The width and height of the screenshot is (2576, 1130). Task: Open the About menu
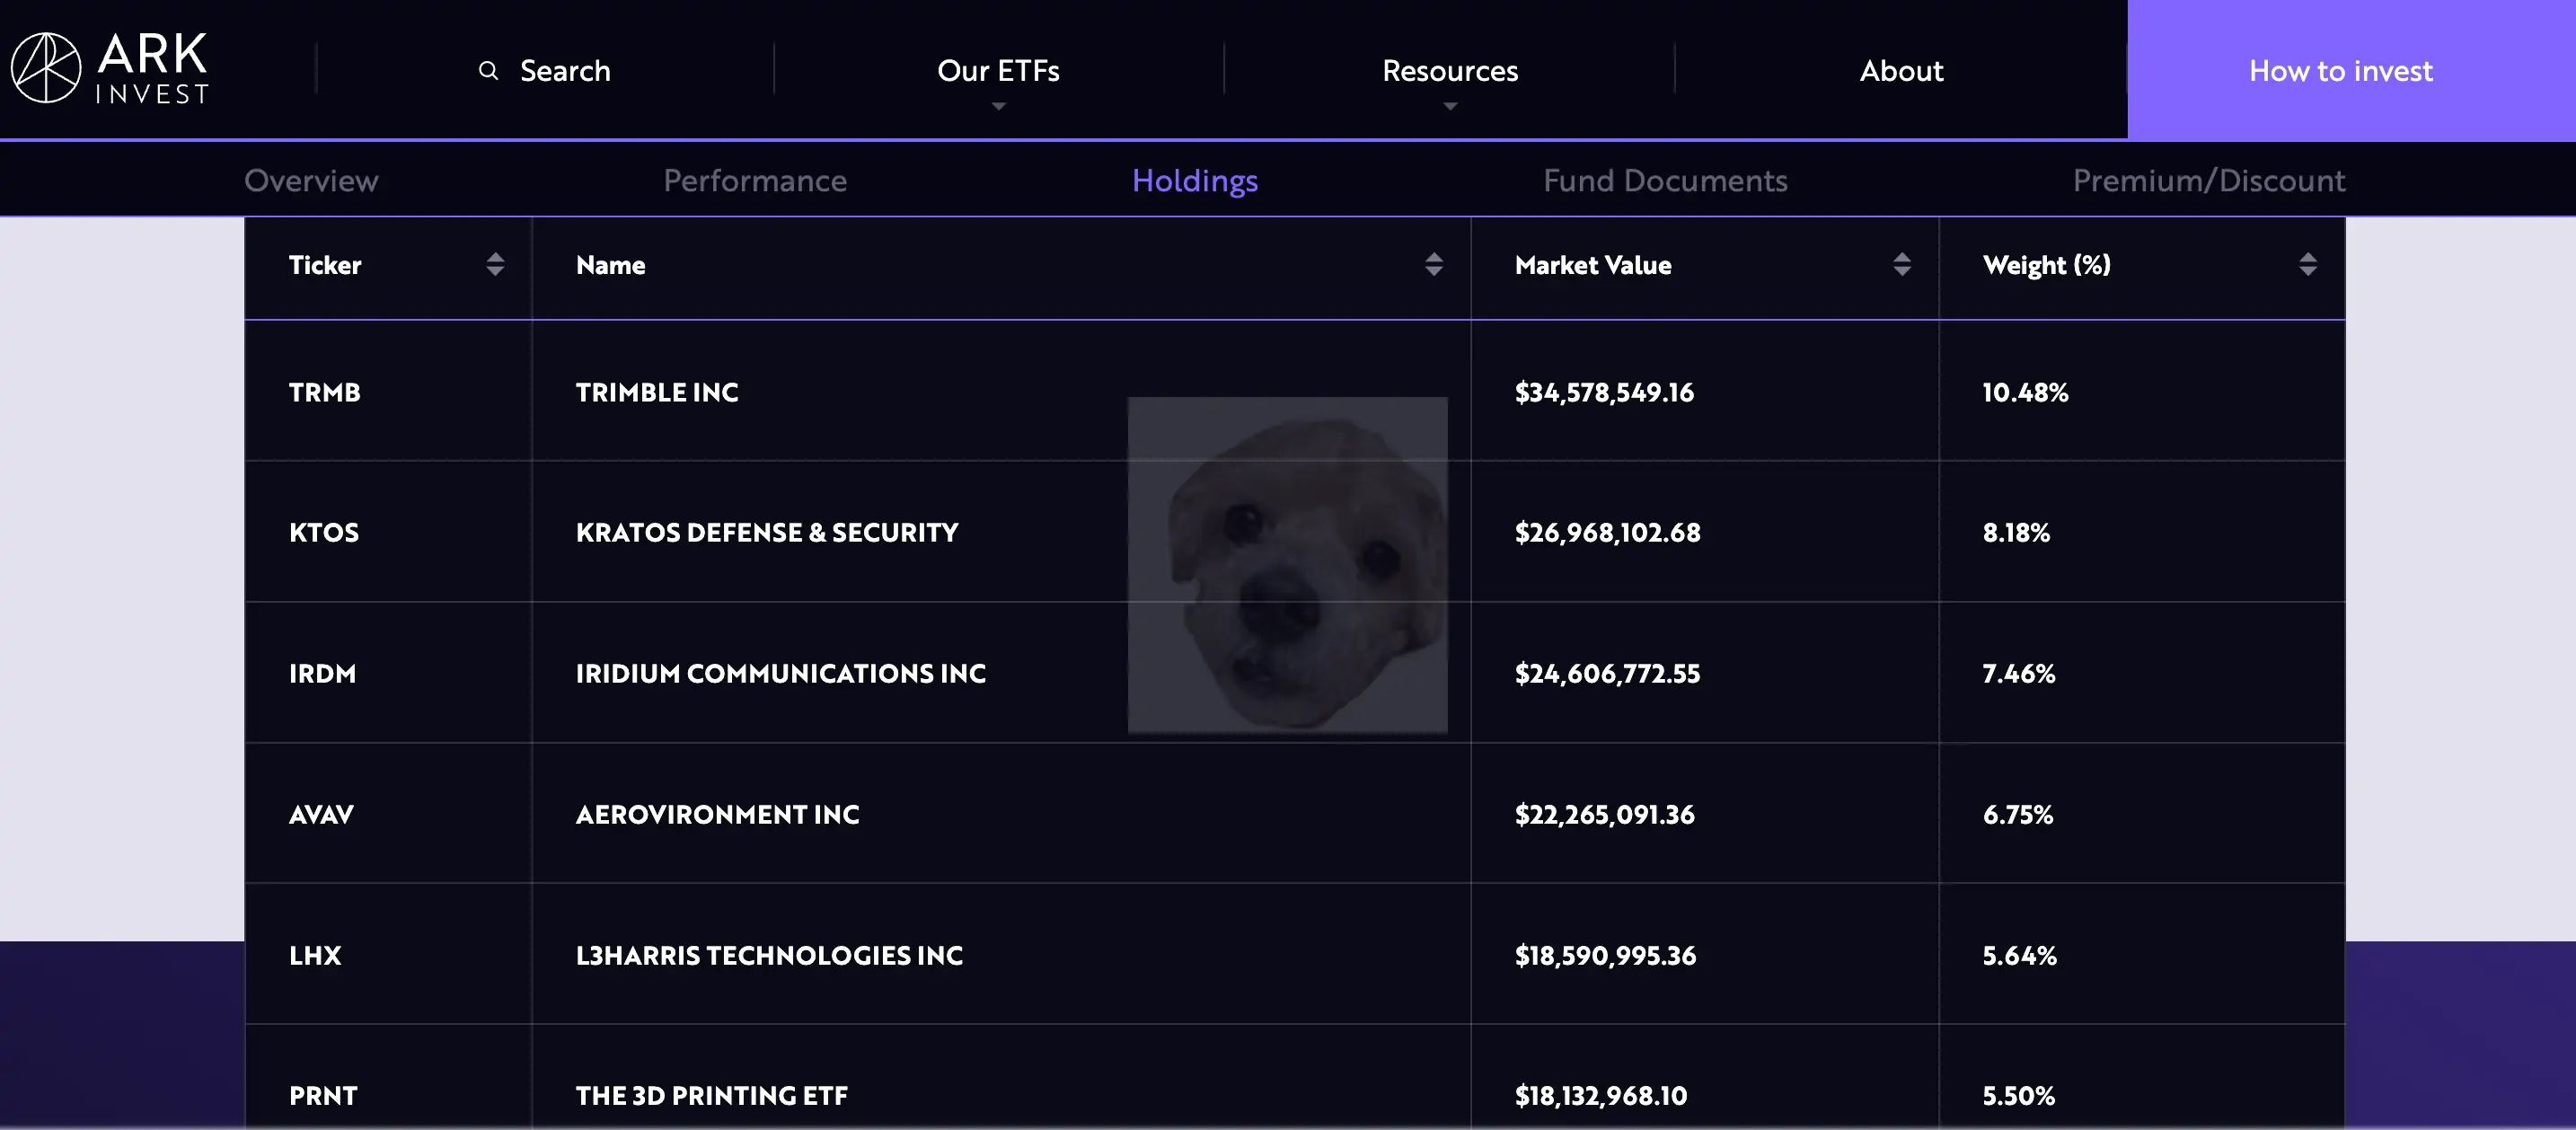point(1901,70)
